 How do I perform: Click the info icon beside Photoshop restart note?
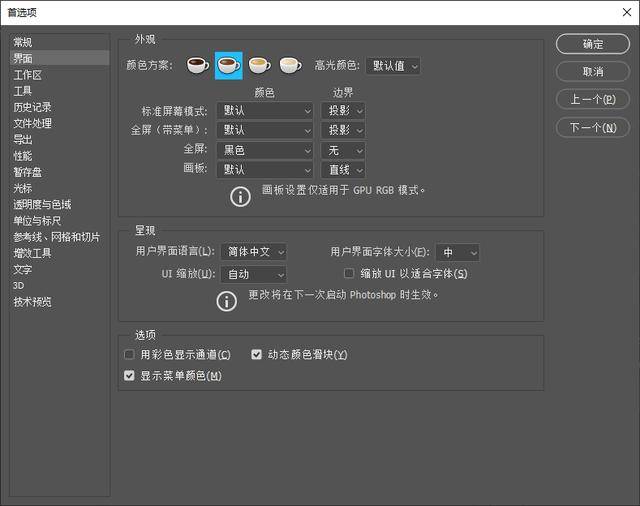pos(227,300)
